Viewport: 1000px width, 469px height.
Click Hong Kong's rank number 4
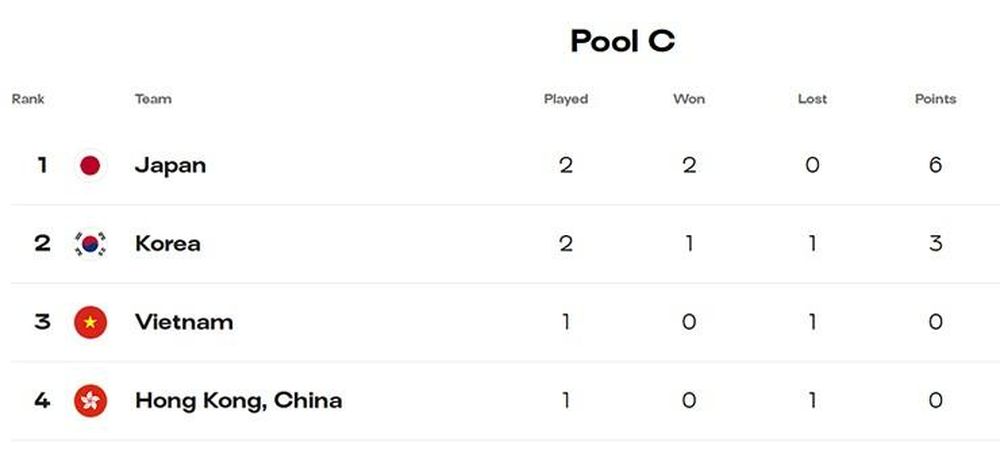tap(42, 401)
